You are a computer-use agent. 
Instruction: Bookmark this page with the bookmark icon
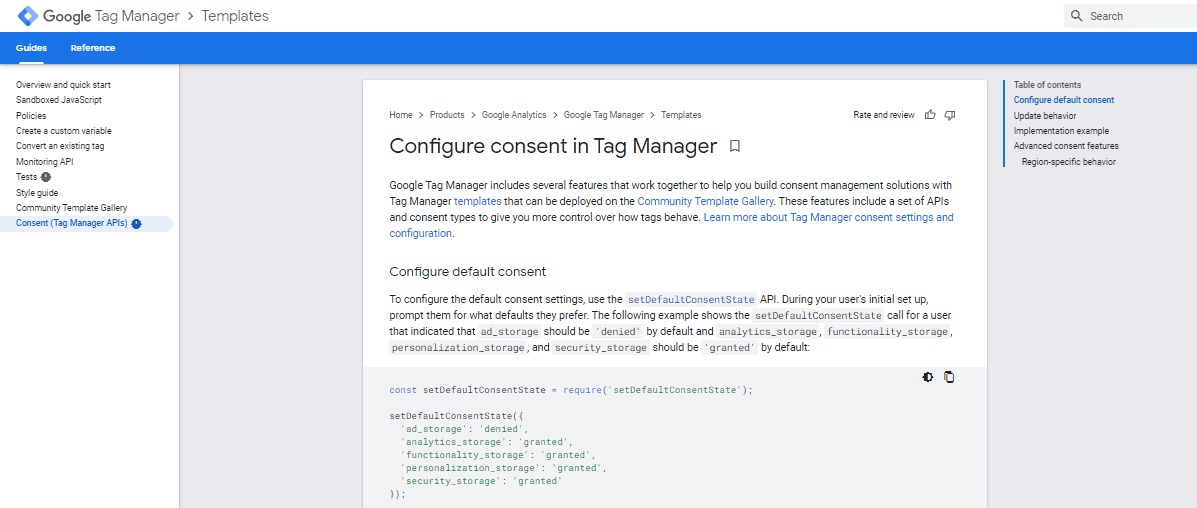734,146
